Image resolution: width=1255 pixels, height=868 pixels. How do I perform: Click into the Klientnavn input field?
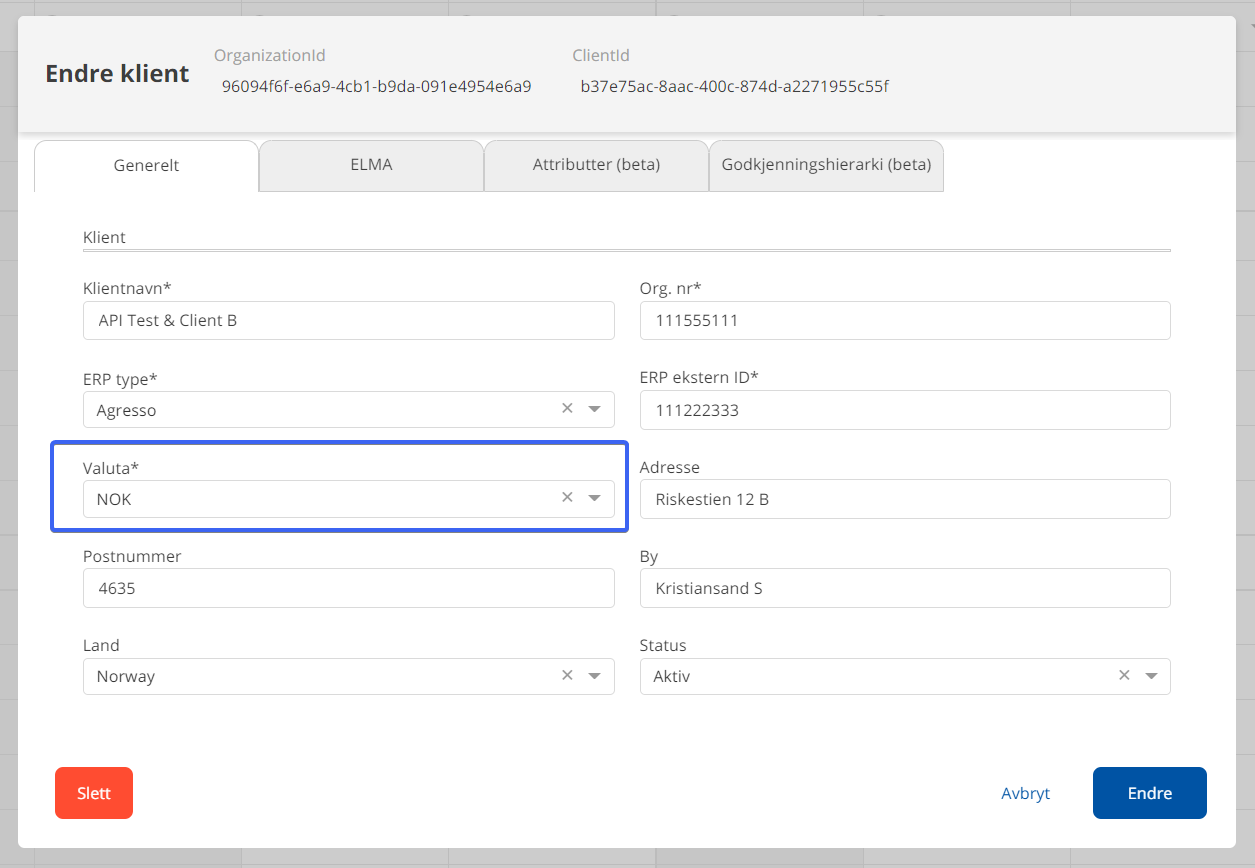348,321
